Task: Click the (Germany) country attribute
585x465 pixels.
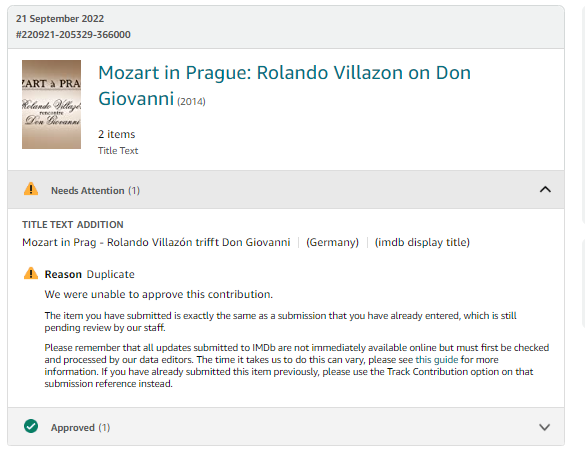Action: [x=332, y=243]
